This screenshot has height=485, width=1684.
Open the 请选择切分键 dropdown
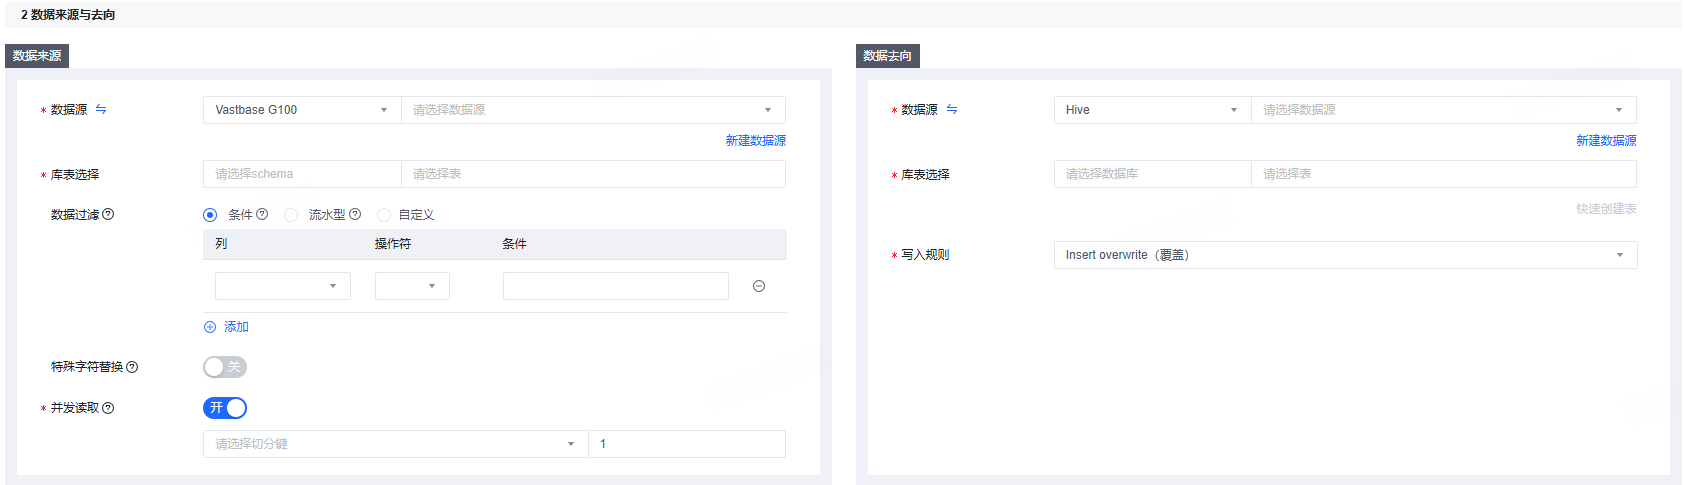[x=395, y=444]
